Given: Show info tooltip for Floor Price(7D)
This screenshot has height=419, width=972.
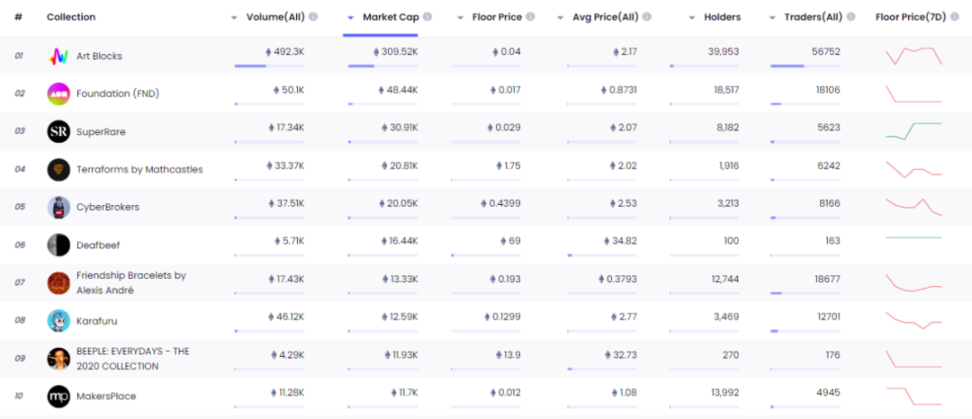Looking at the screenshot, I should point(955,17).
